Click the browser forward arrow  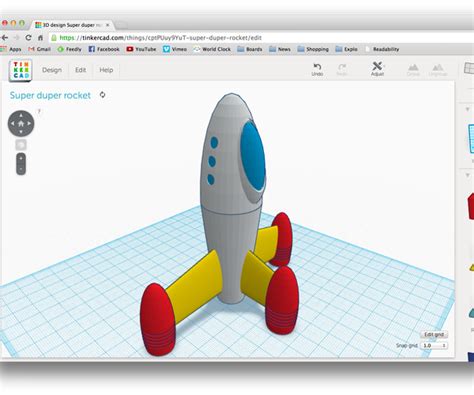[17, 38]
